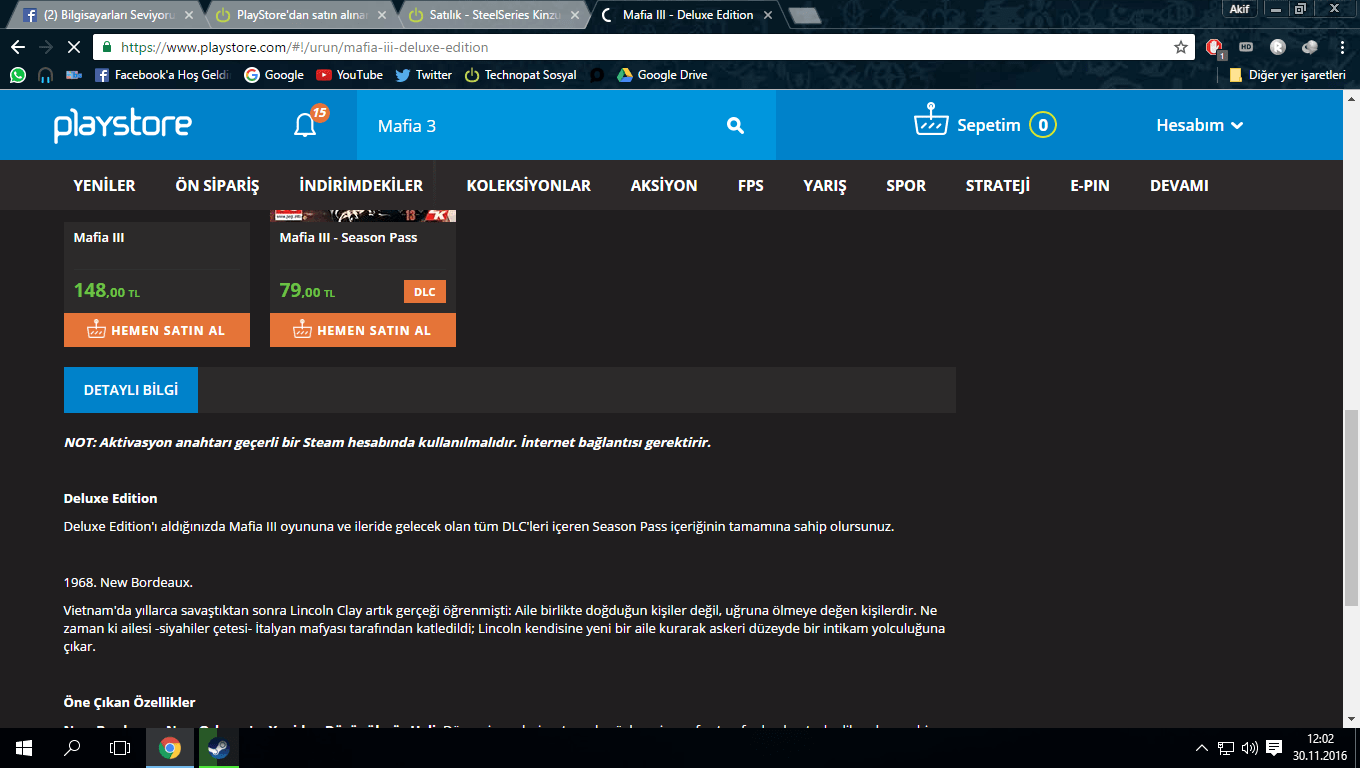
Task: Open a new browser tab
Action: point(804,15)
